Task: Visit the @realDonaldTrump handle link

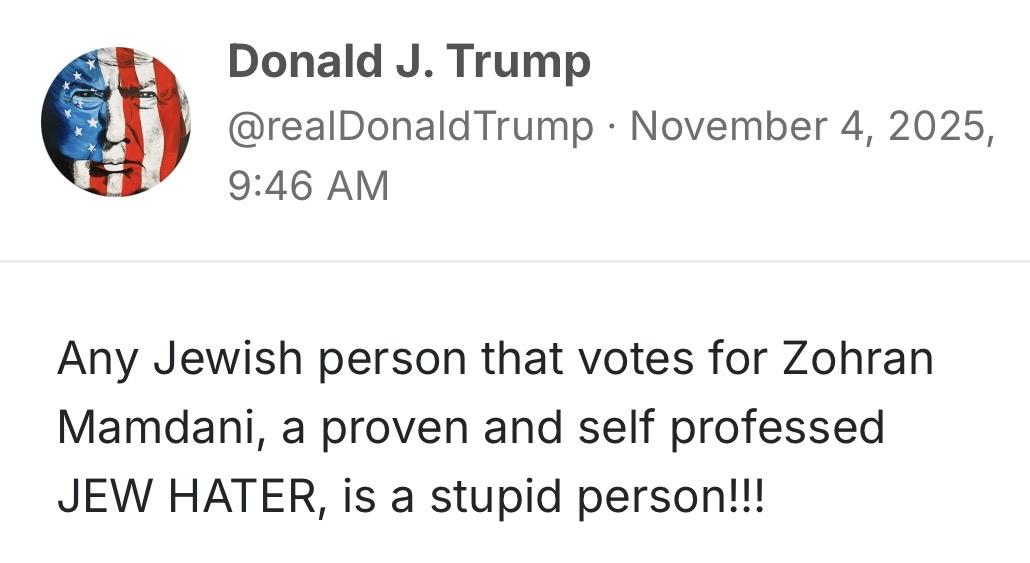Action: pyautogui.click(x=411, y=127)
